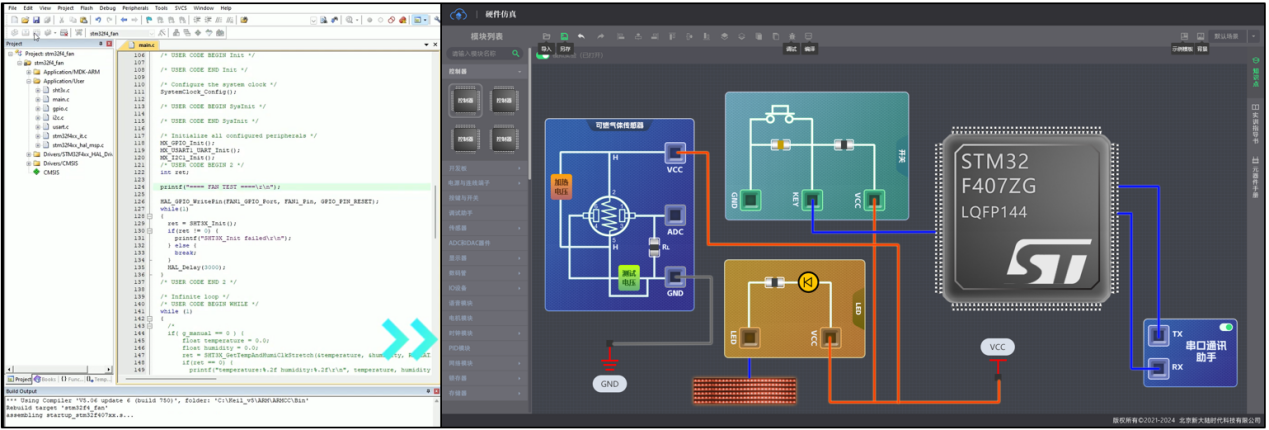1269x430 pixels.
Task: Click the Save icon in Keil toolbar
Action: click(37, 20)
